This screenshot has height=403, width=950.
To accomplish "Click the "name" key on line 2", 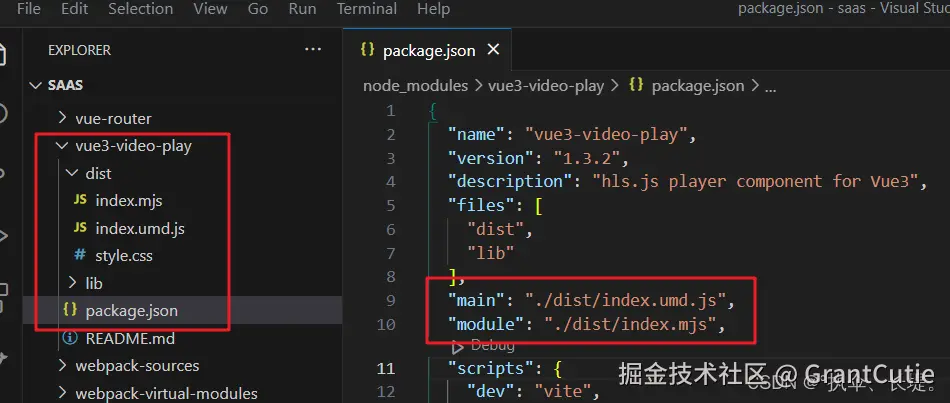I will click(477, 135).
